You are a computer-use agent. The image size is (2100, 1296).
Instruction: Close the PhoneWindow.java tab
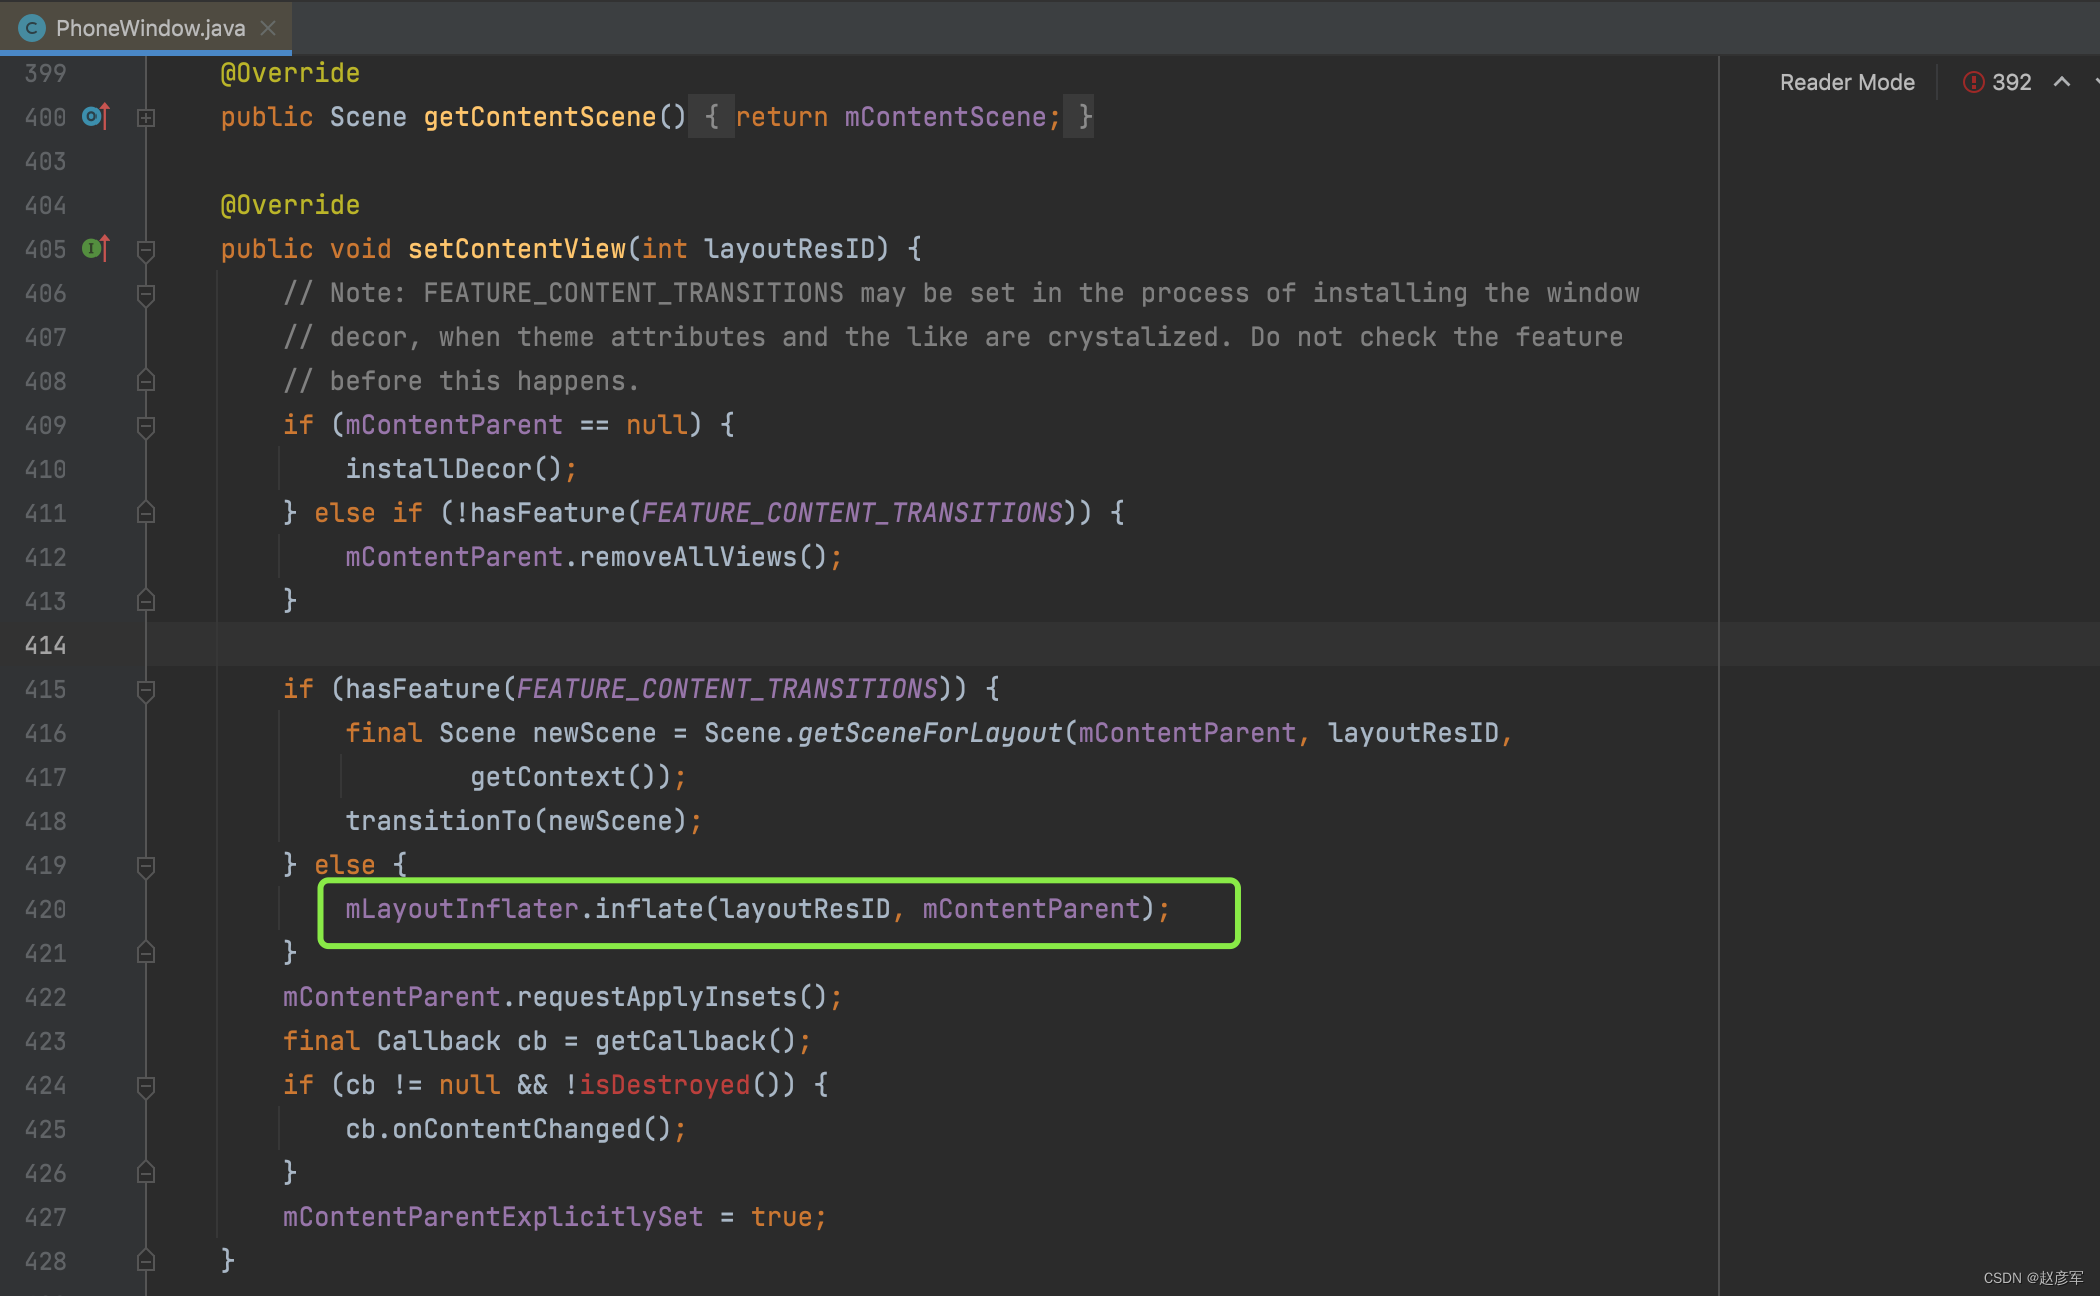tap(268, 28)
